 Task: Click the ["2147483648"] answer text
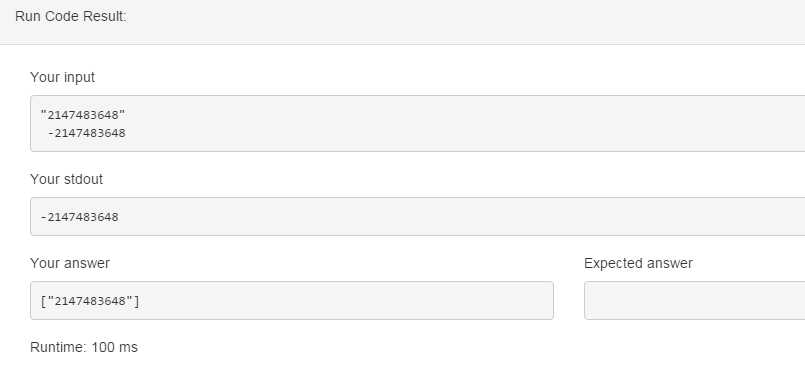coord(90,301)
